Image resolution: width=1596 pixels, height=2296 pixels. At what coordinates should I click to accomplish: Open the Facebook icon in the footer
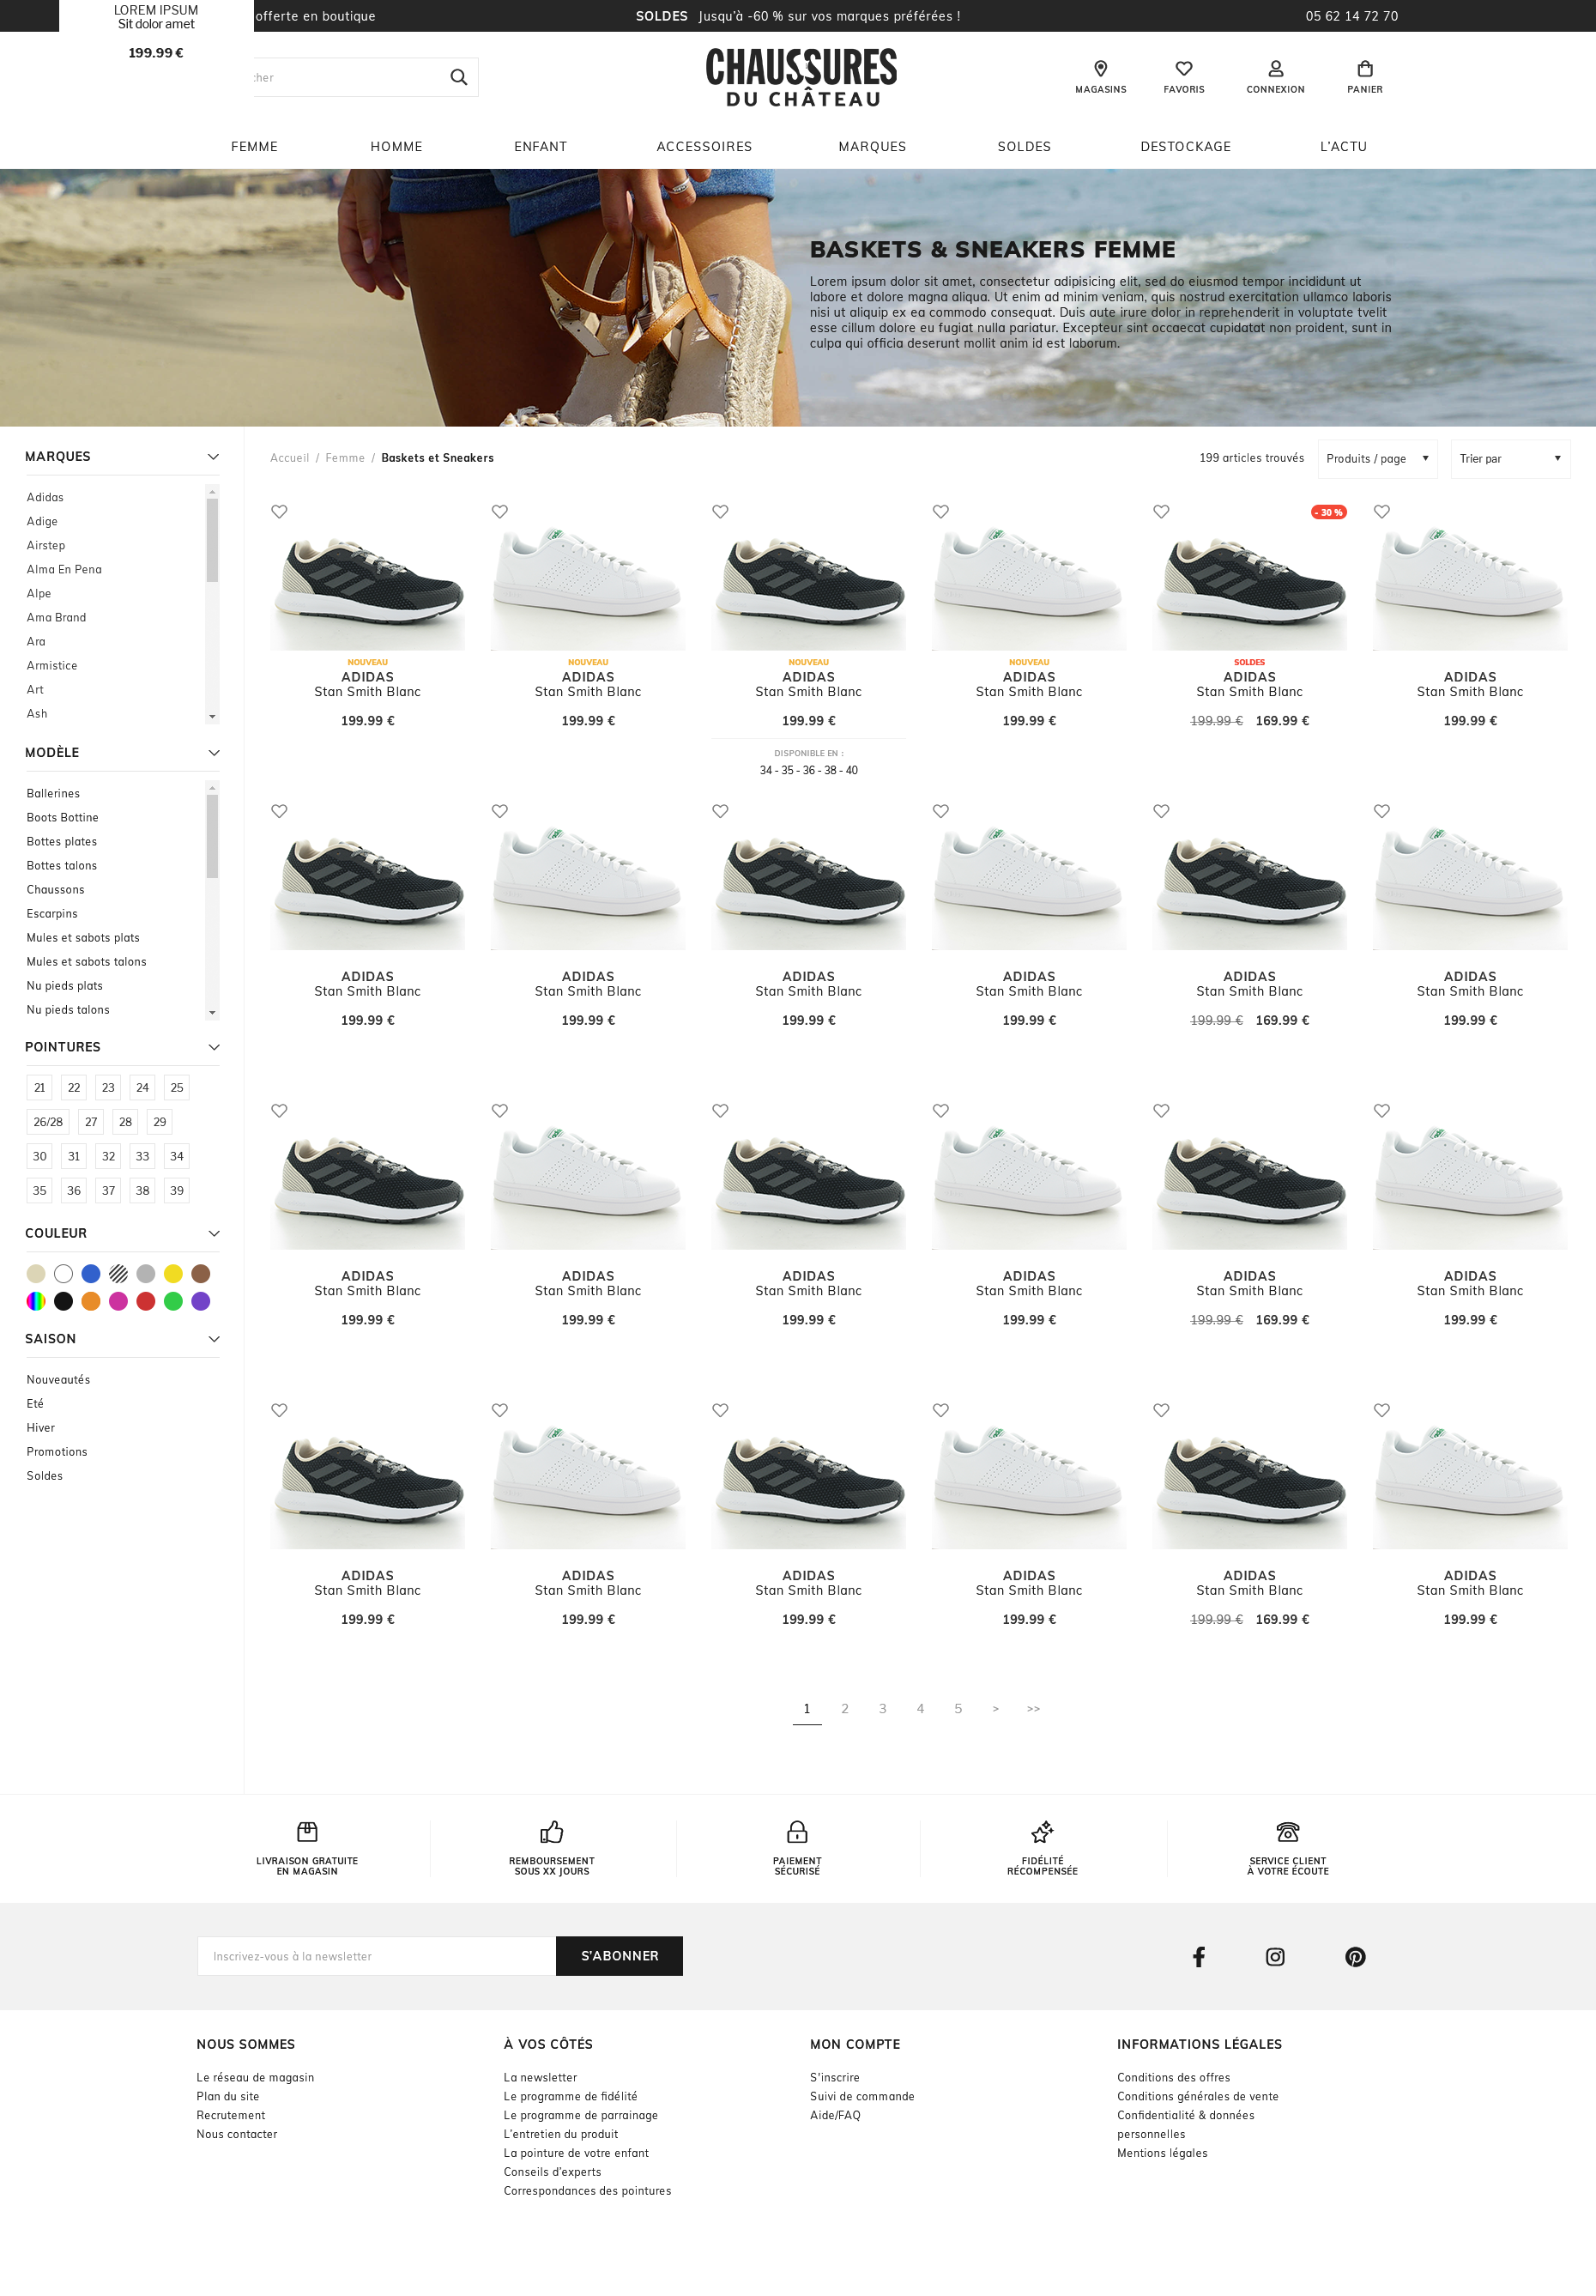click(1198, 1956)
